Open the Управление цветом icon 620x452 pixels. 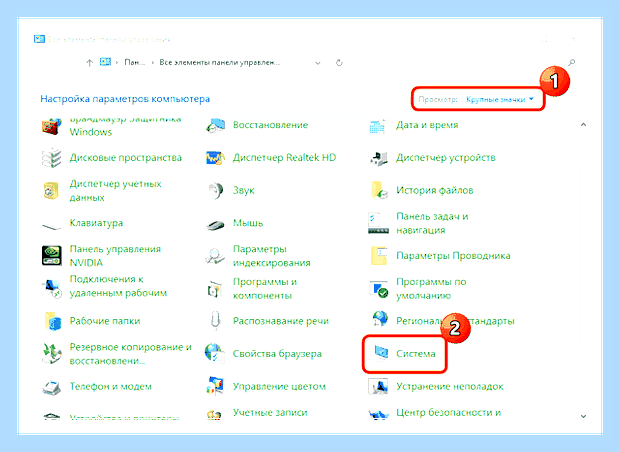click(215, 386)
